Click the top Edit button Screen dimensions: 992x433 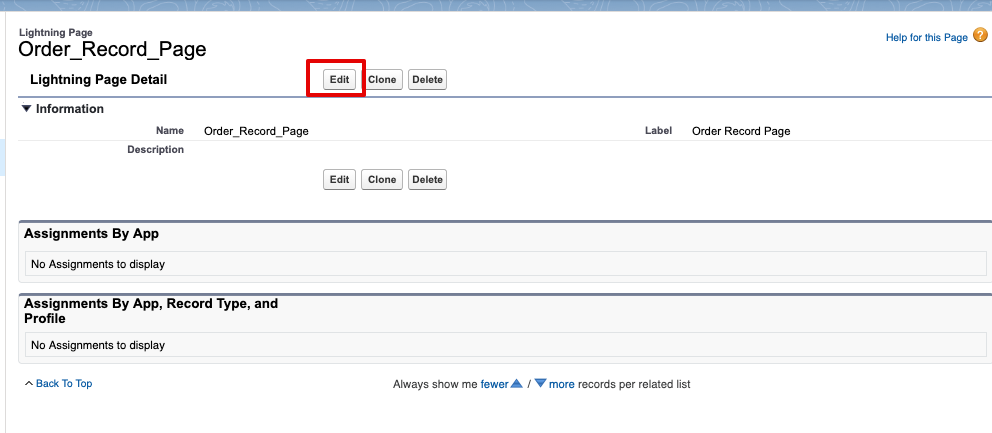(x=339, y=80)
